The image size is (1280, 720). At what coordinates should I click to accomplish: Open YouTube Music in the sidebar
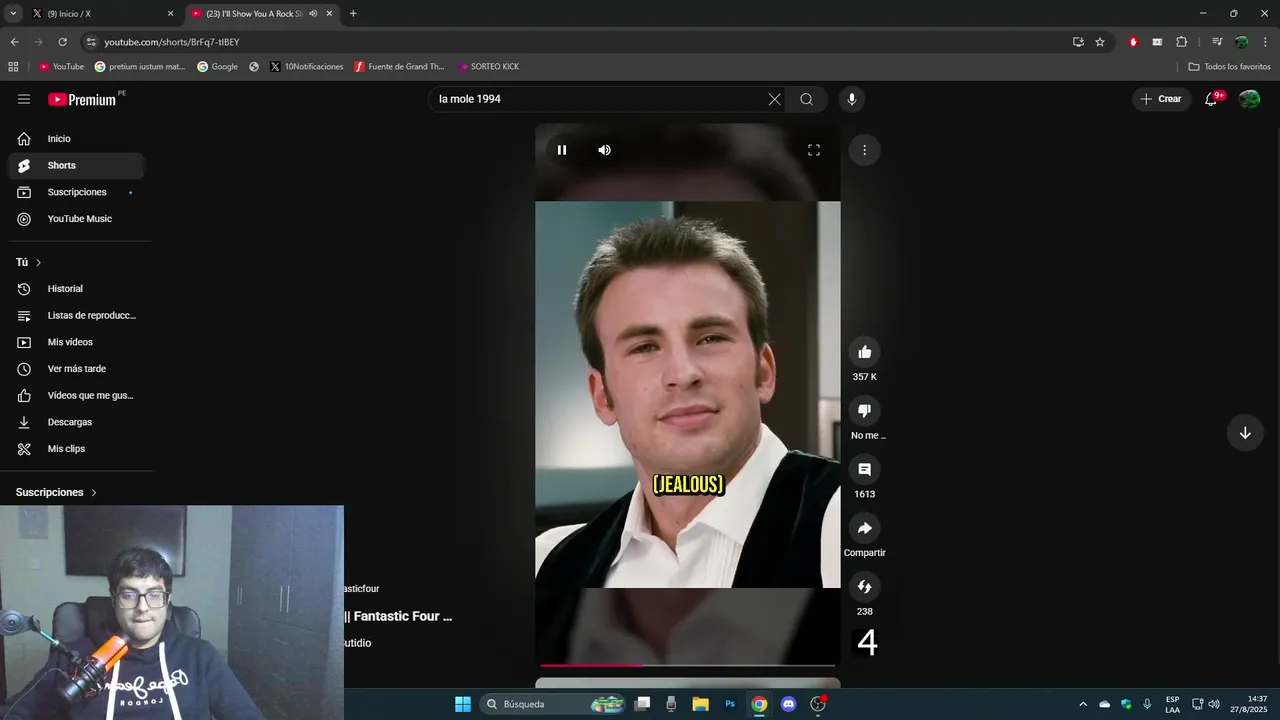[x=76, y=219]
